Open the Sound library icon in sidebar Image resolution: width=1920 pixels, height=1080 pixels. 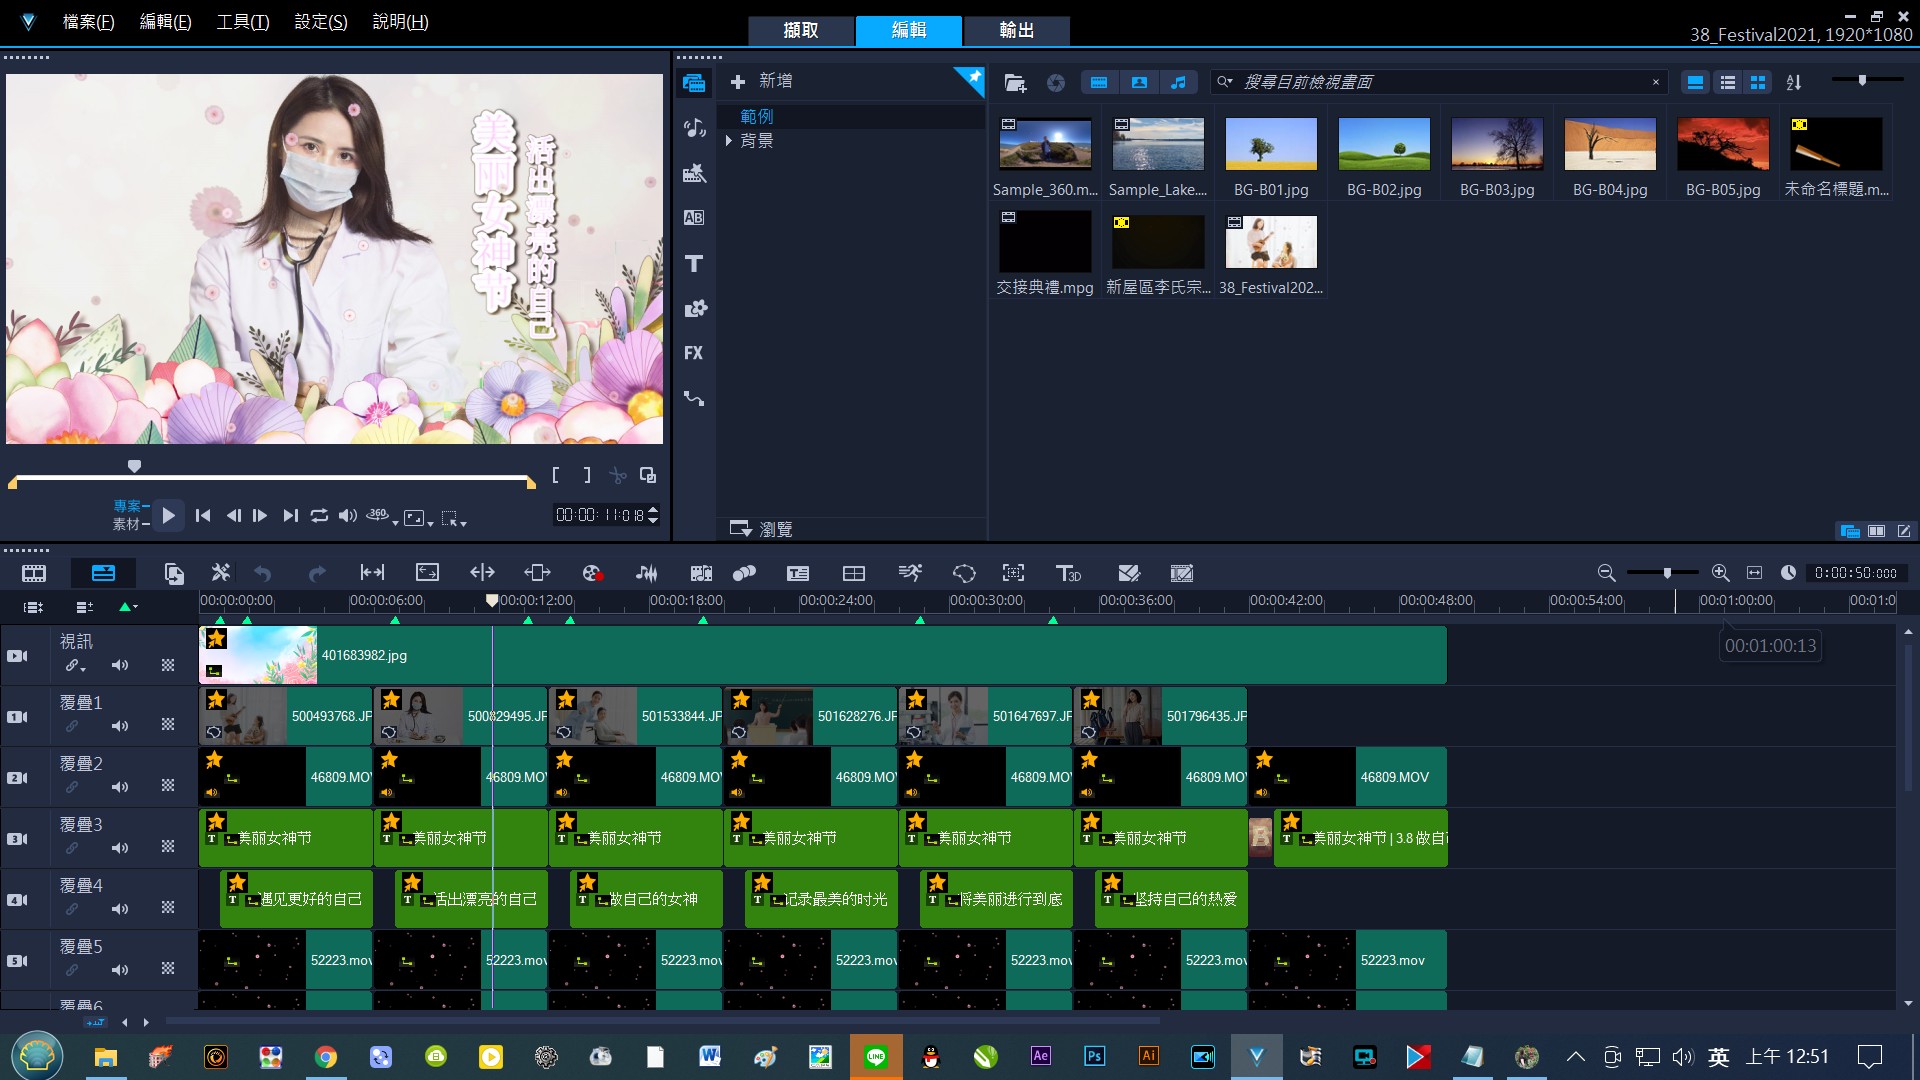point(694,128)
